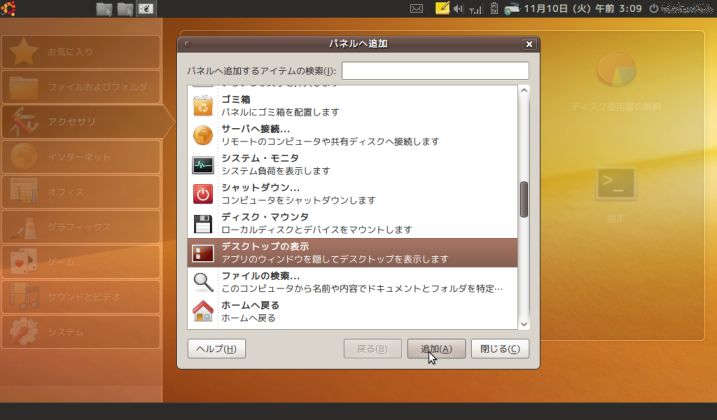Select the ディスク・マウンタ floppy icon
Viewport: 717px width, 420px height.
[203, 224]
